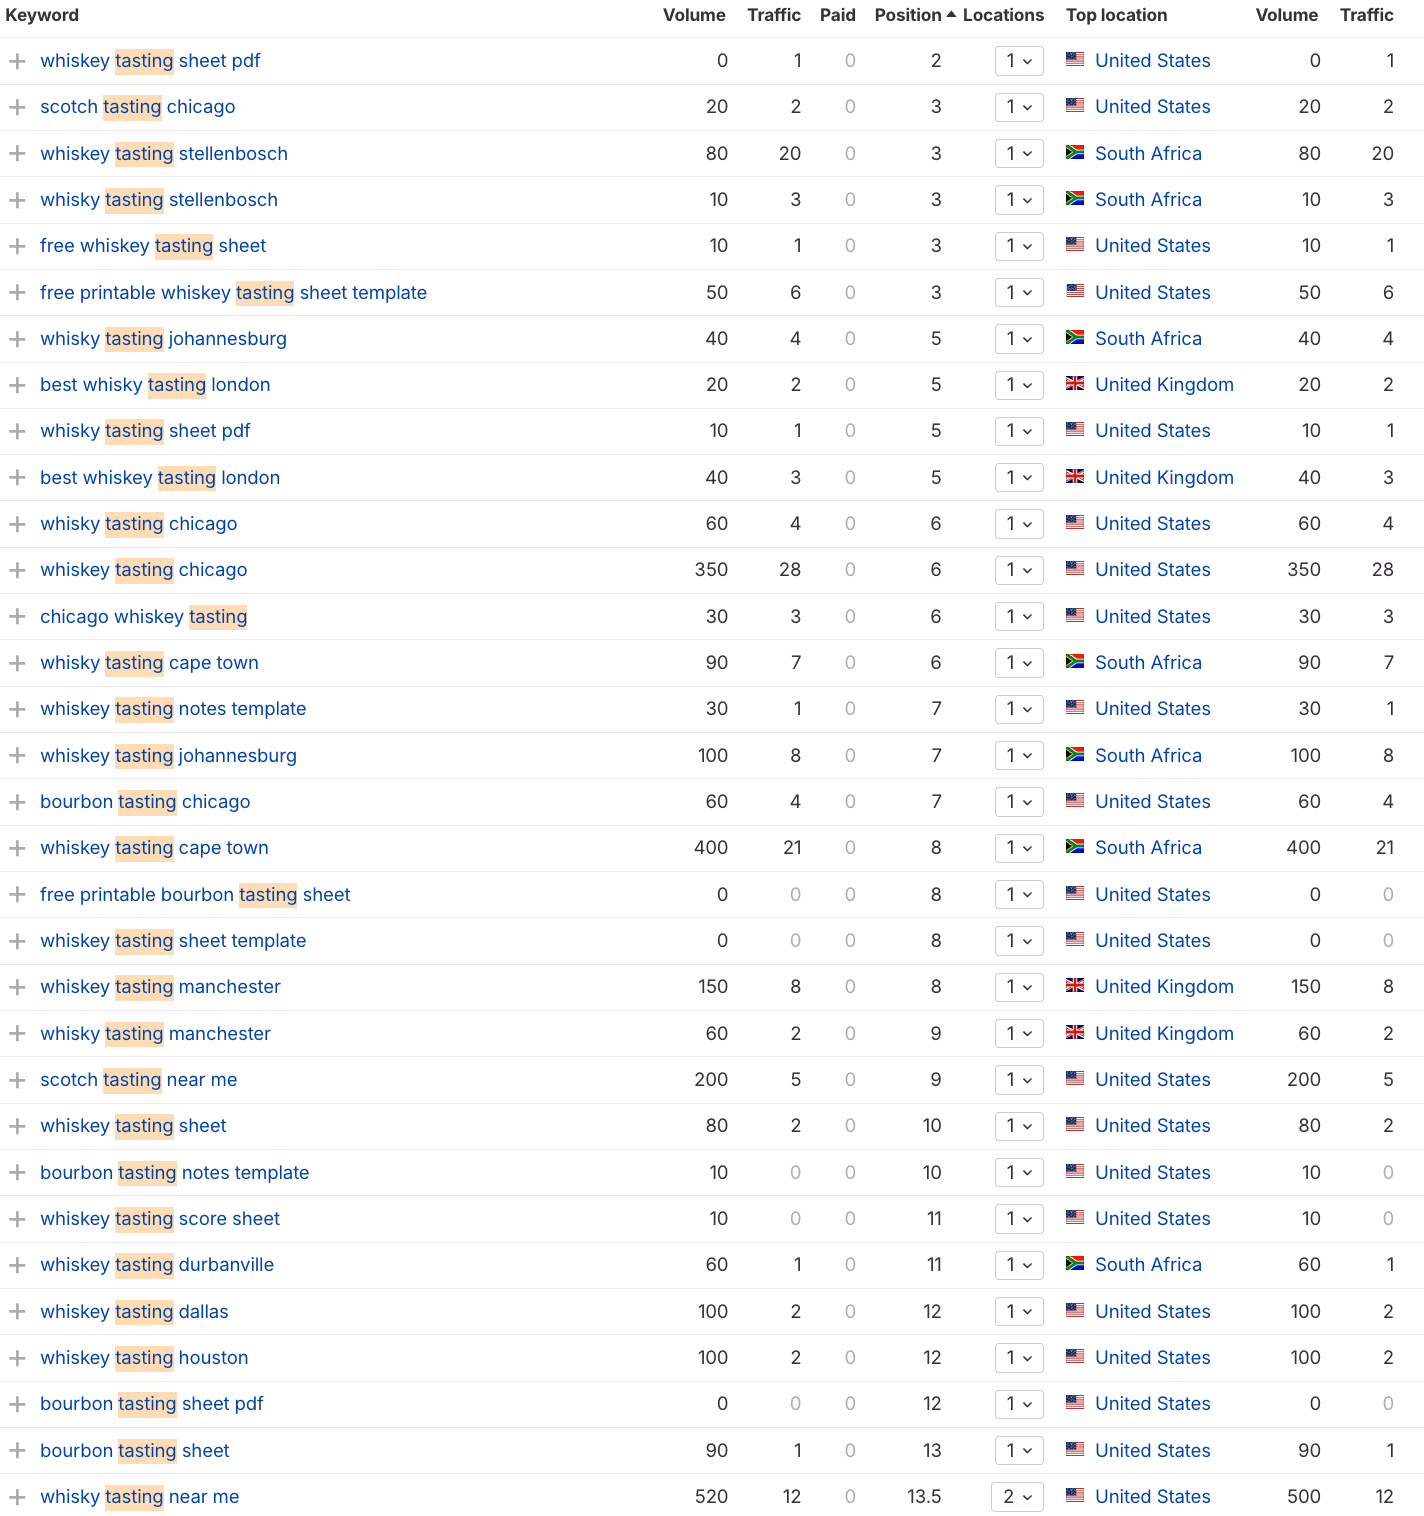The image size is (1424, 1516).
Task: Open locations dropdown for 'whisky tasting near me'
Action: click(x=1018, y=1497)
